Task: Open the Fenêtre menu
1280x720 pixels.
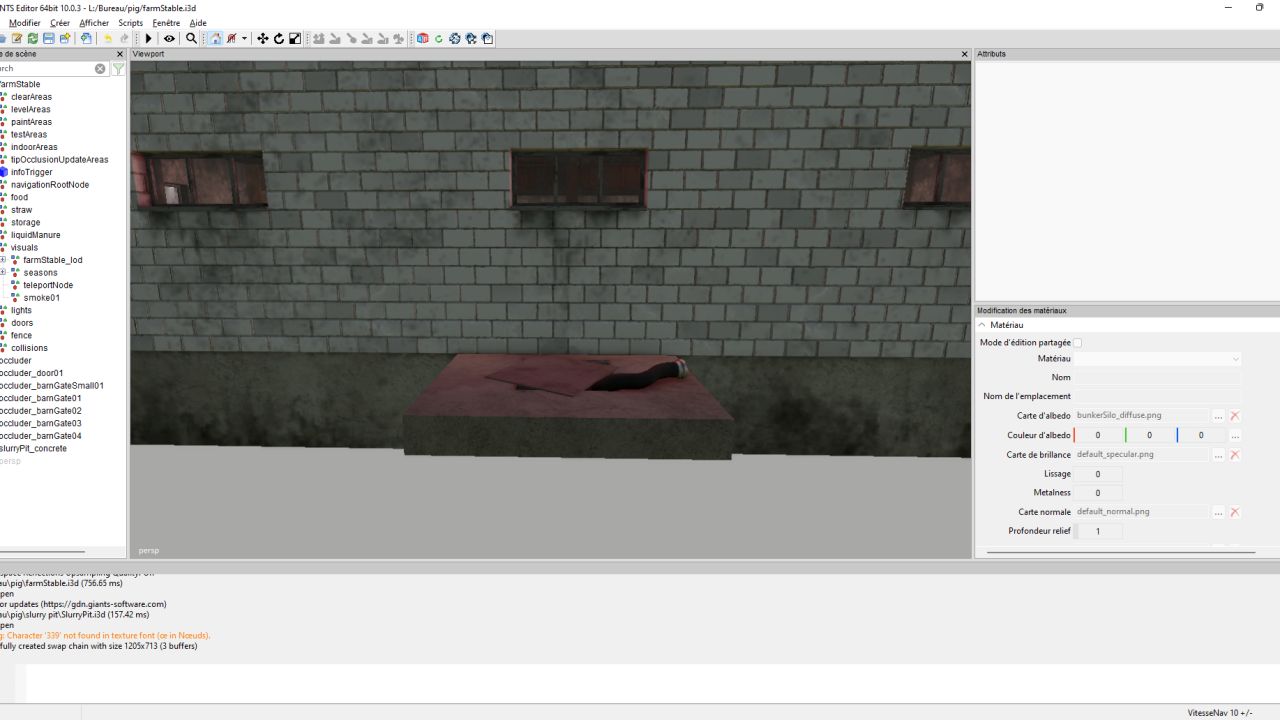Action: pos(166,23)
